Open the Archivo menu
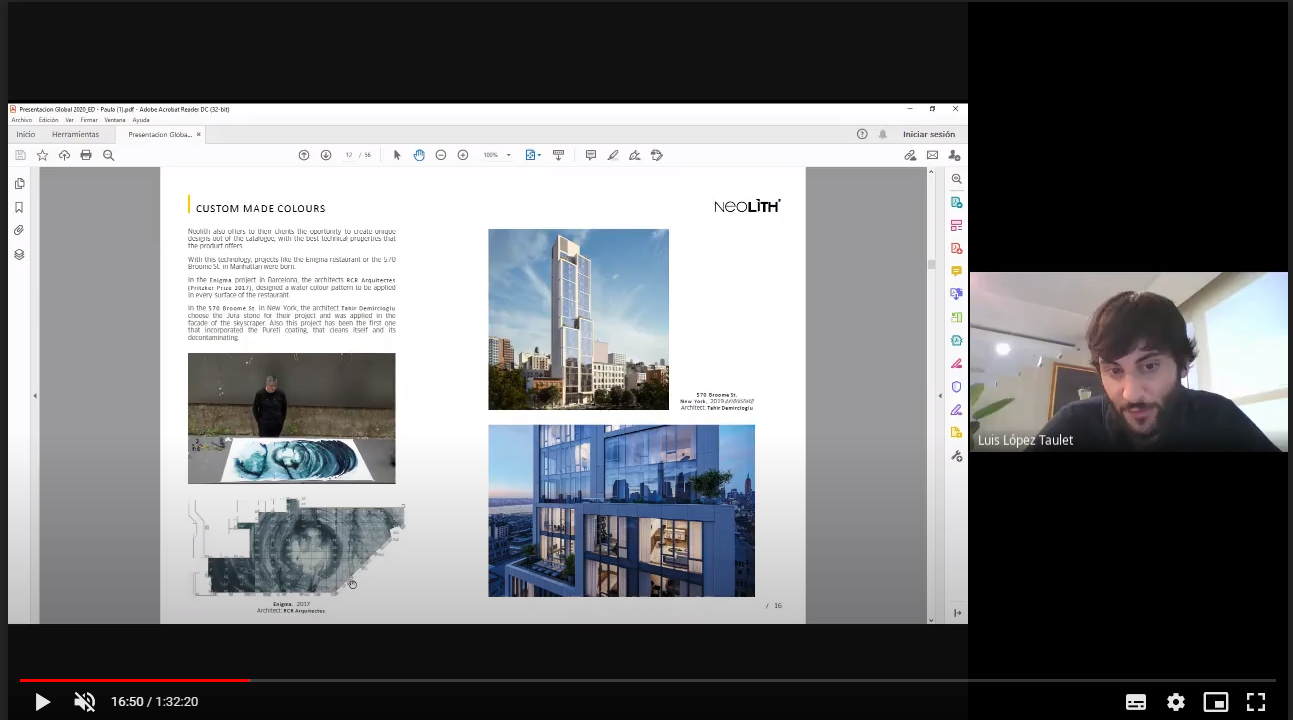 [22, 120]
